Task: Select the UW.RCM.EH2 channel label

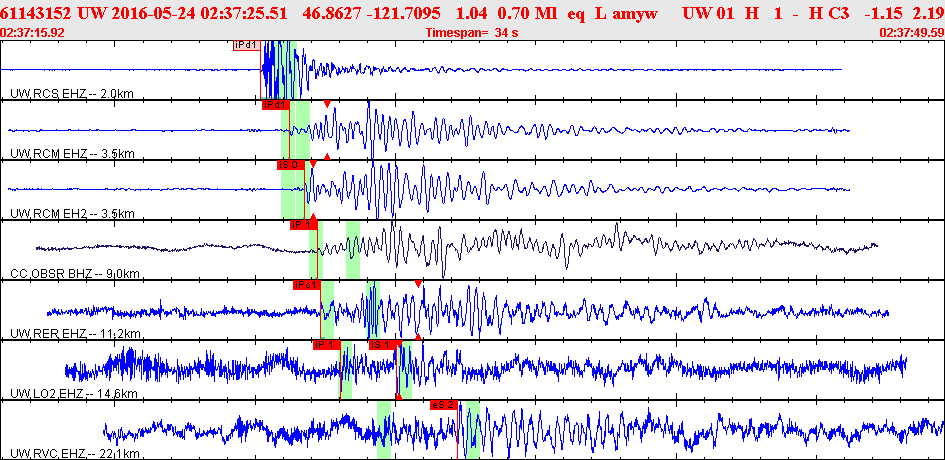Action: (72, 214)
